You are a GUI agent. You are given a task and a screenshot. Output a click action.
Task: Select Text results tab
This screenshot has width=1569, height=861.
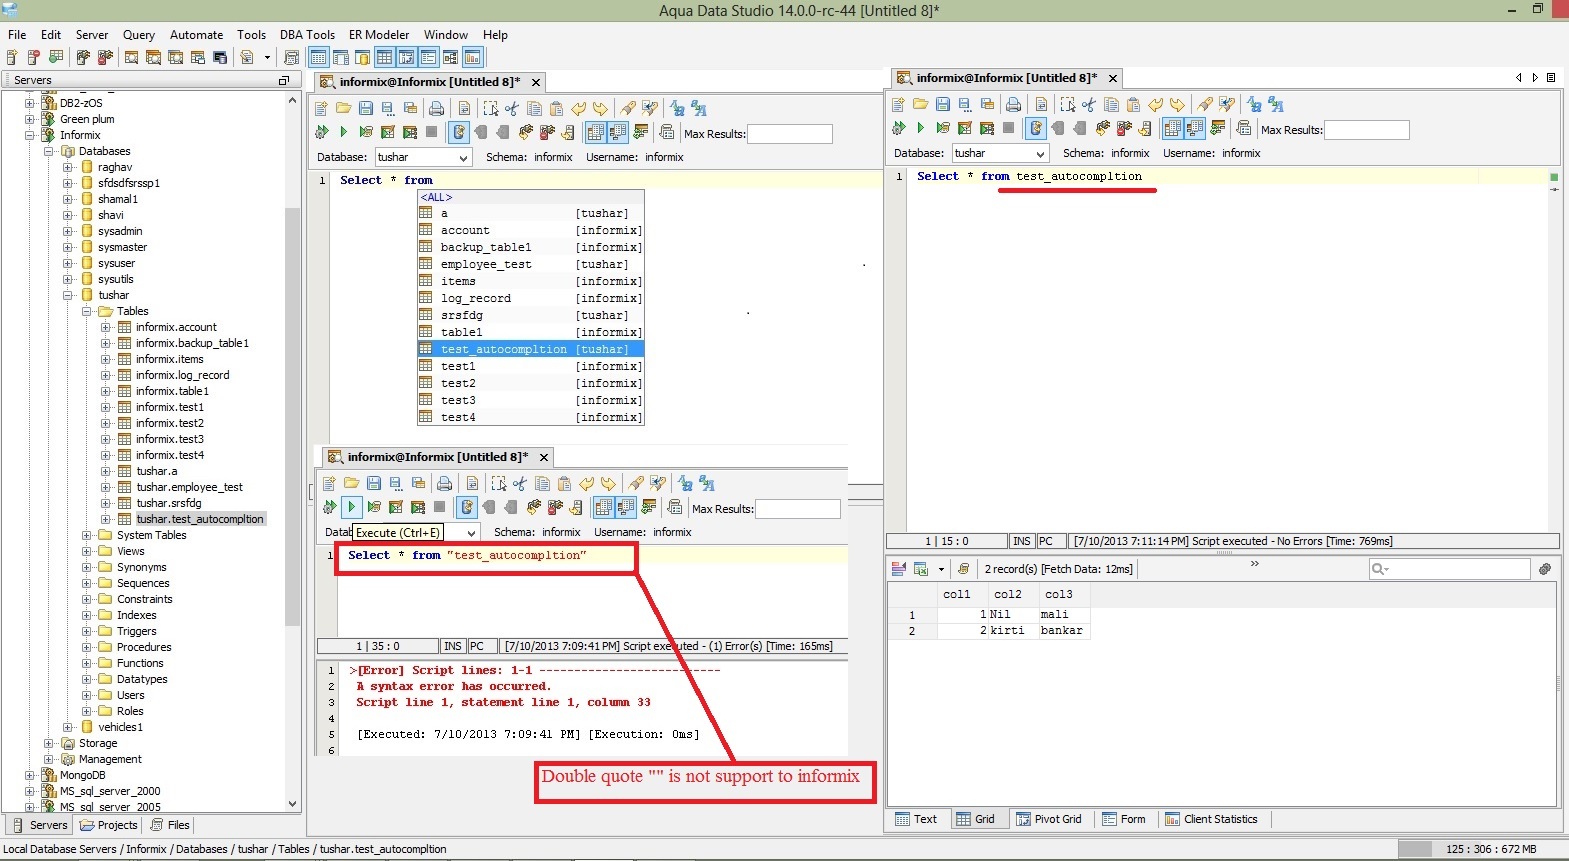(916, 819)
